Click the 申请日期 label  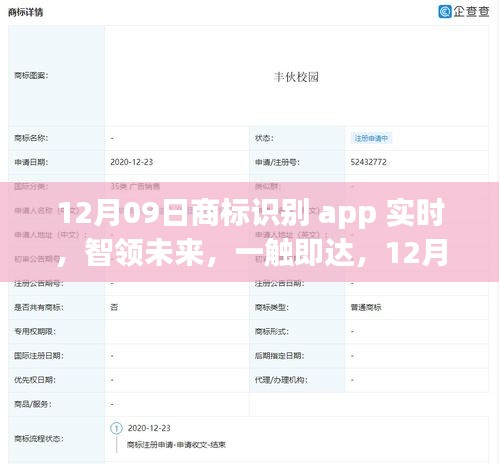tap(31, 162)
